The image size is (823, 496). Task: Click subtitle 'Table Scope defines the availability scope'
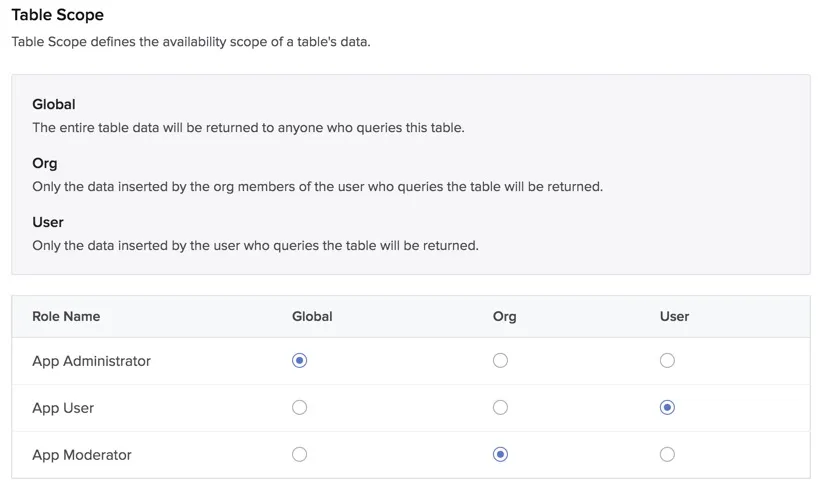[x=140, y=41]
